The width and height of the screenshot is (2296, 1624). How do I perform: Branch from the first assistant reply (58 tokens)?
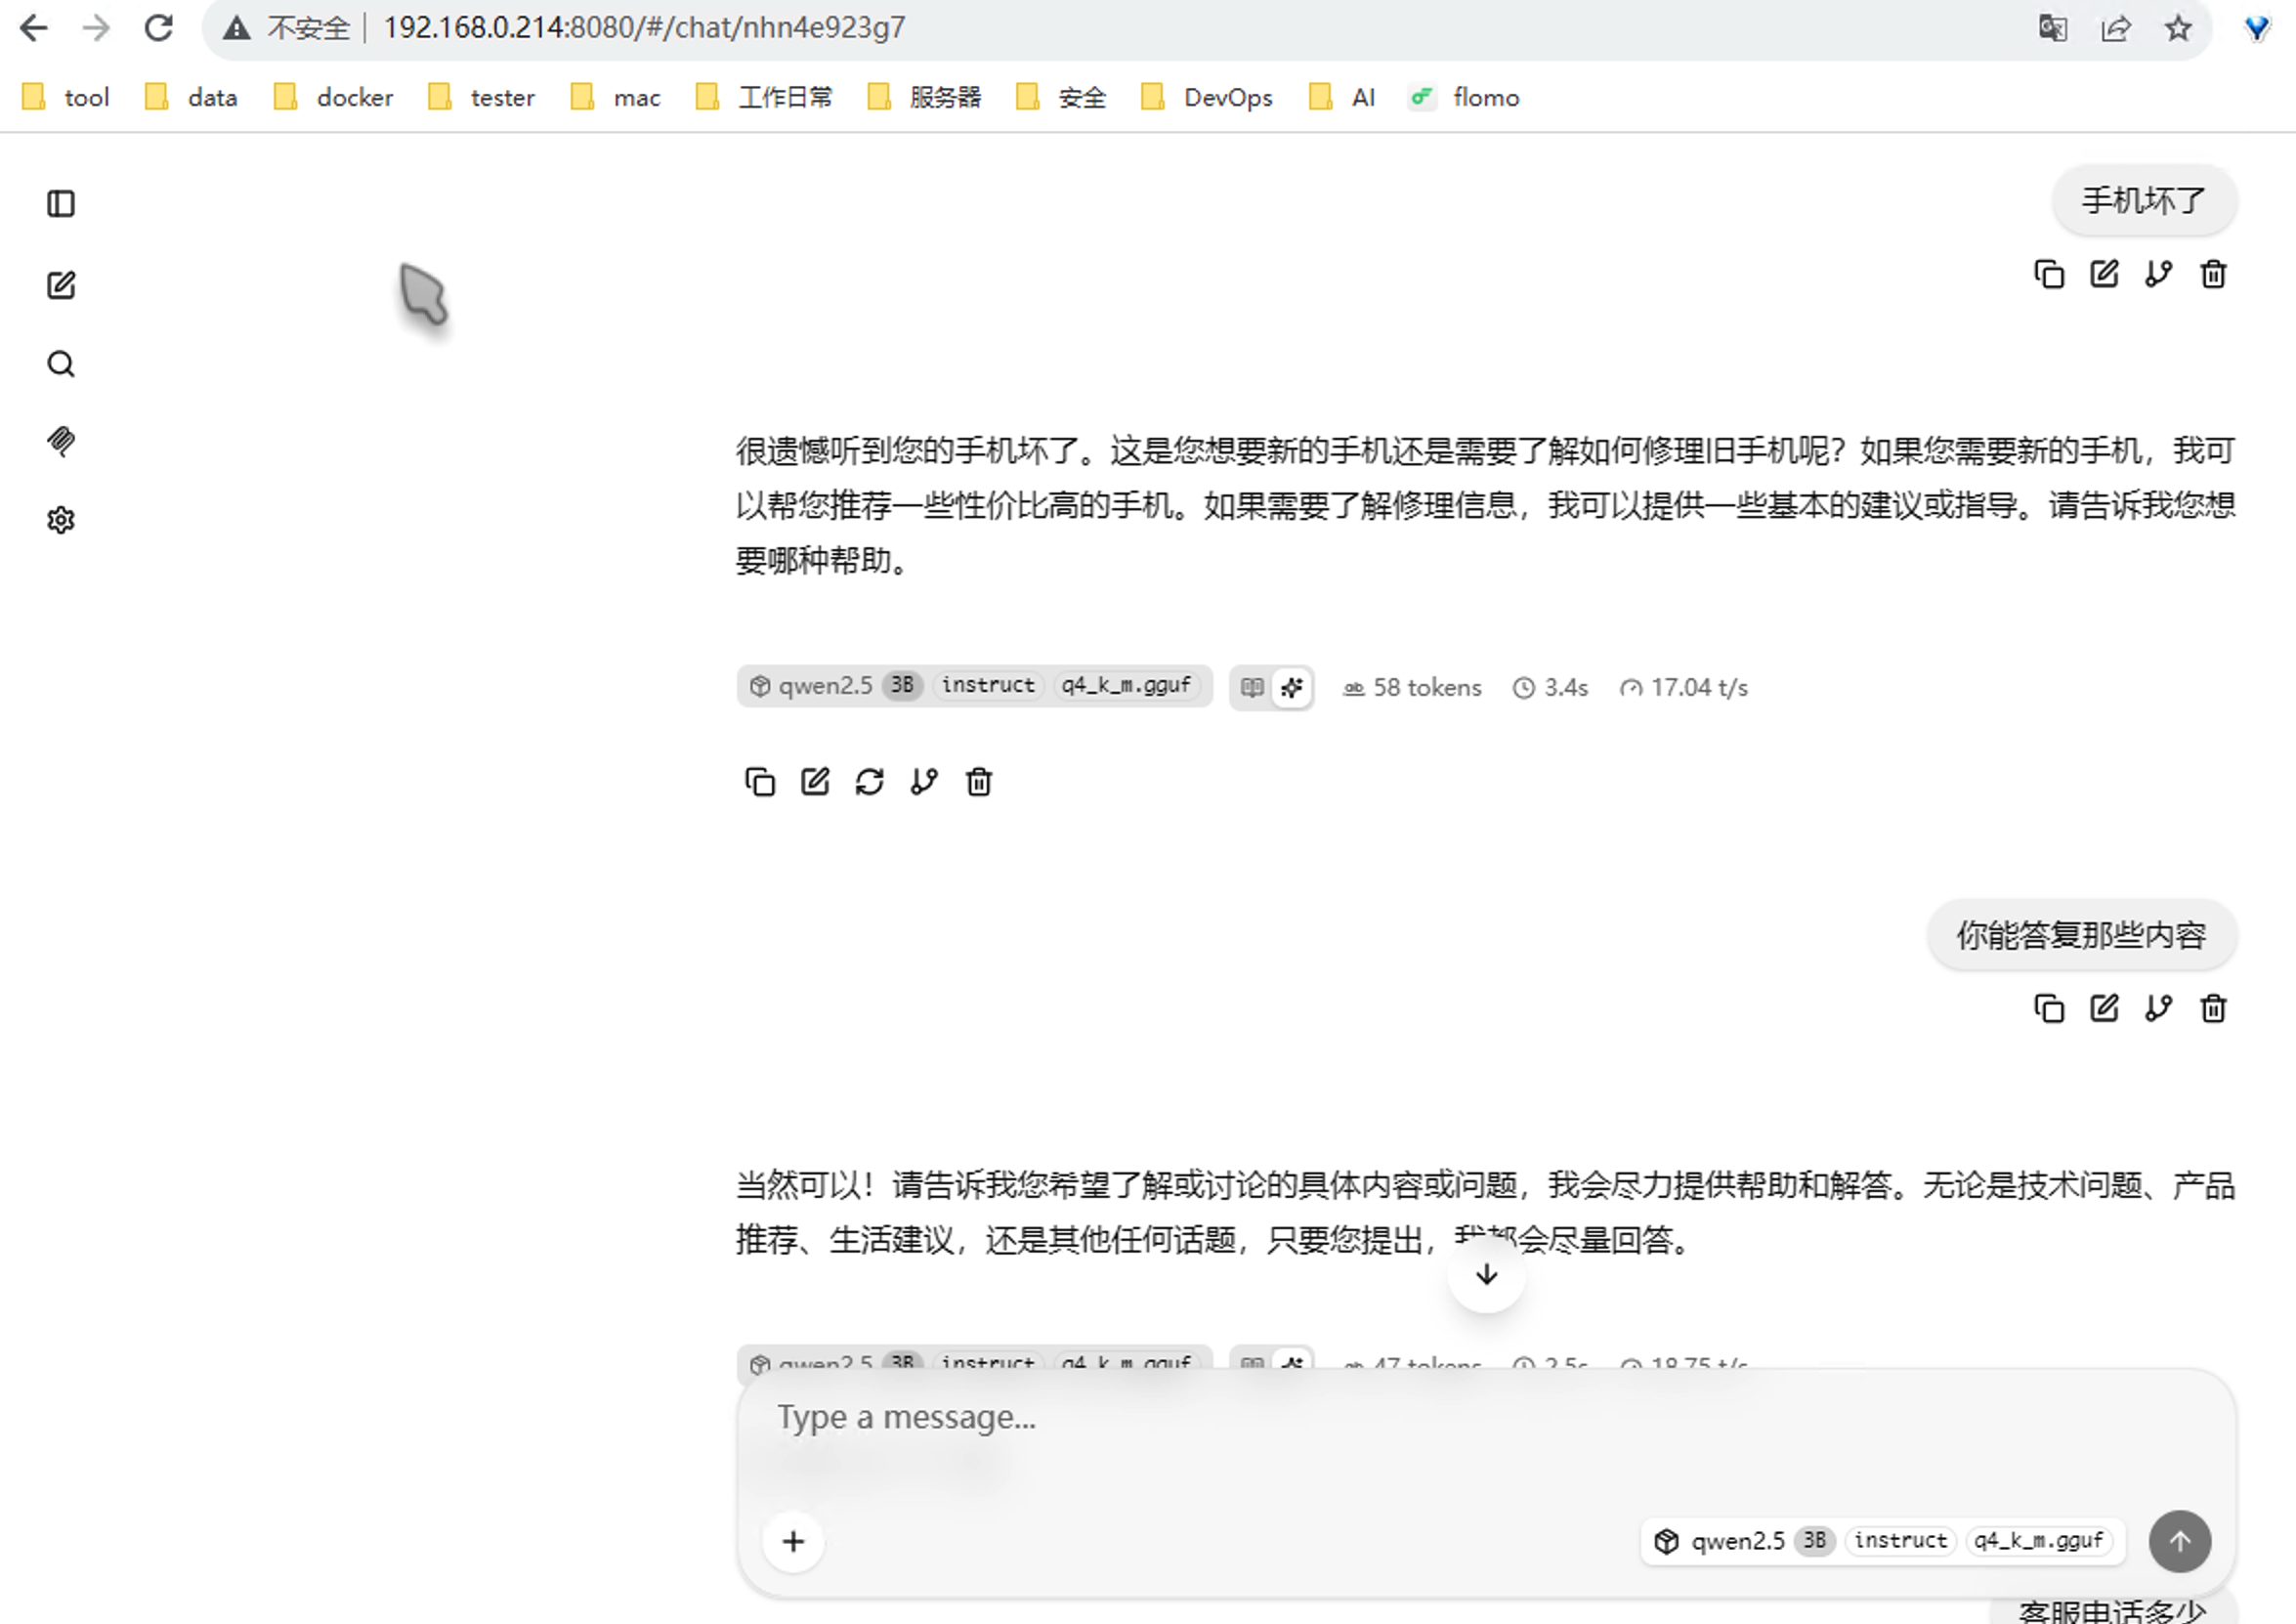(x=924, y=782)
